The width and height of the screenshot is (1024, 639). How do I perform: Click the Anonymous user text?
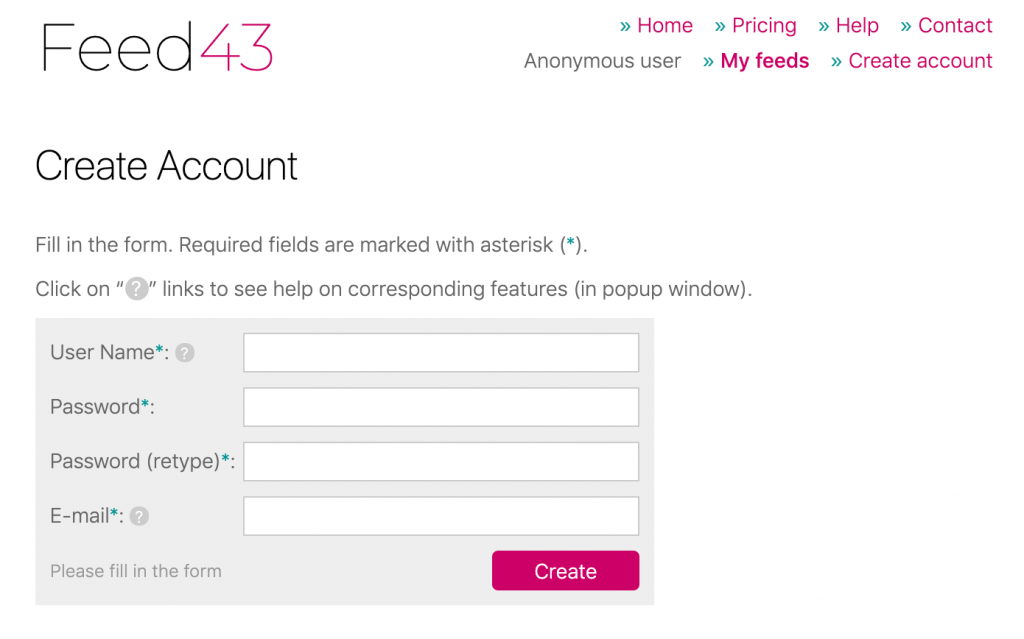[x=602, y=61]
